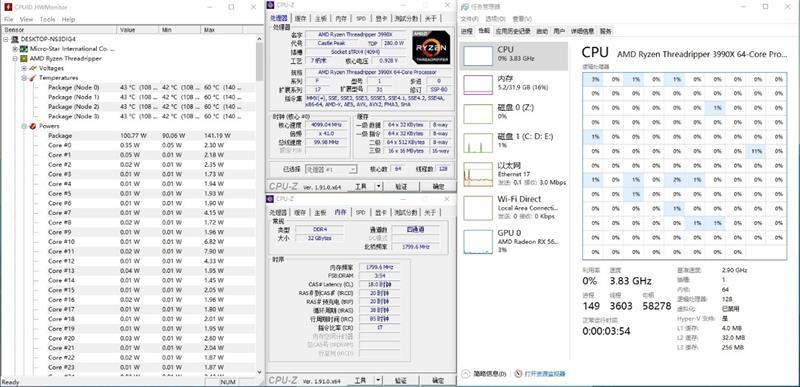Image resolution: width=800 pixels, height=387 pixels.
Task: Click the 验证 button in upper CPU-Z window
Action: pos(402,187)
